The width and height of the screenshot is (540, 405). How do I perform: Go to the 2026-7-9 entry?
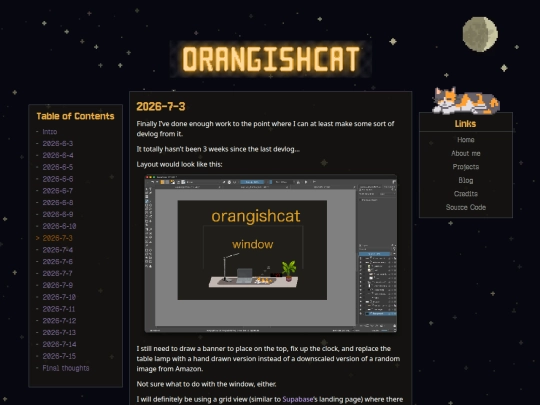pos(58,285)
